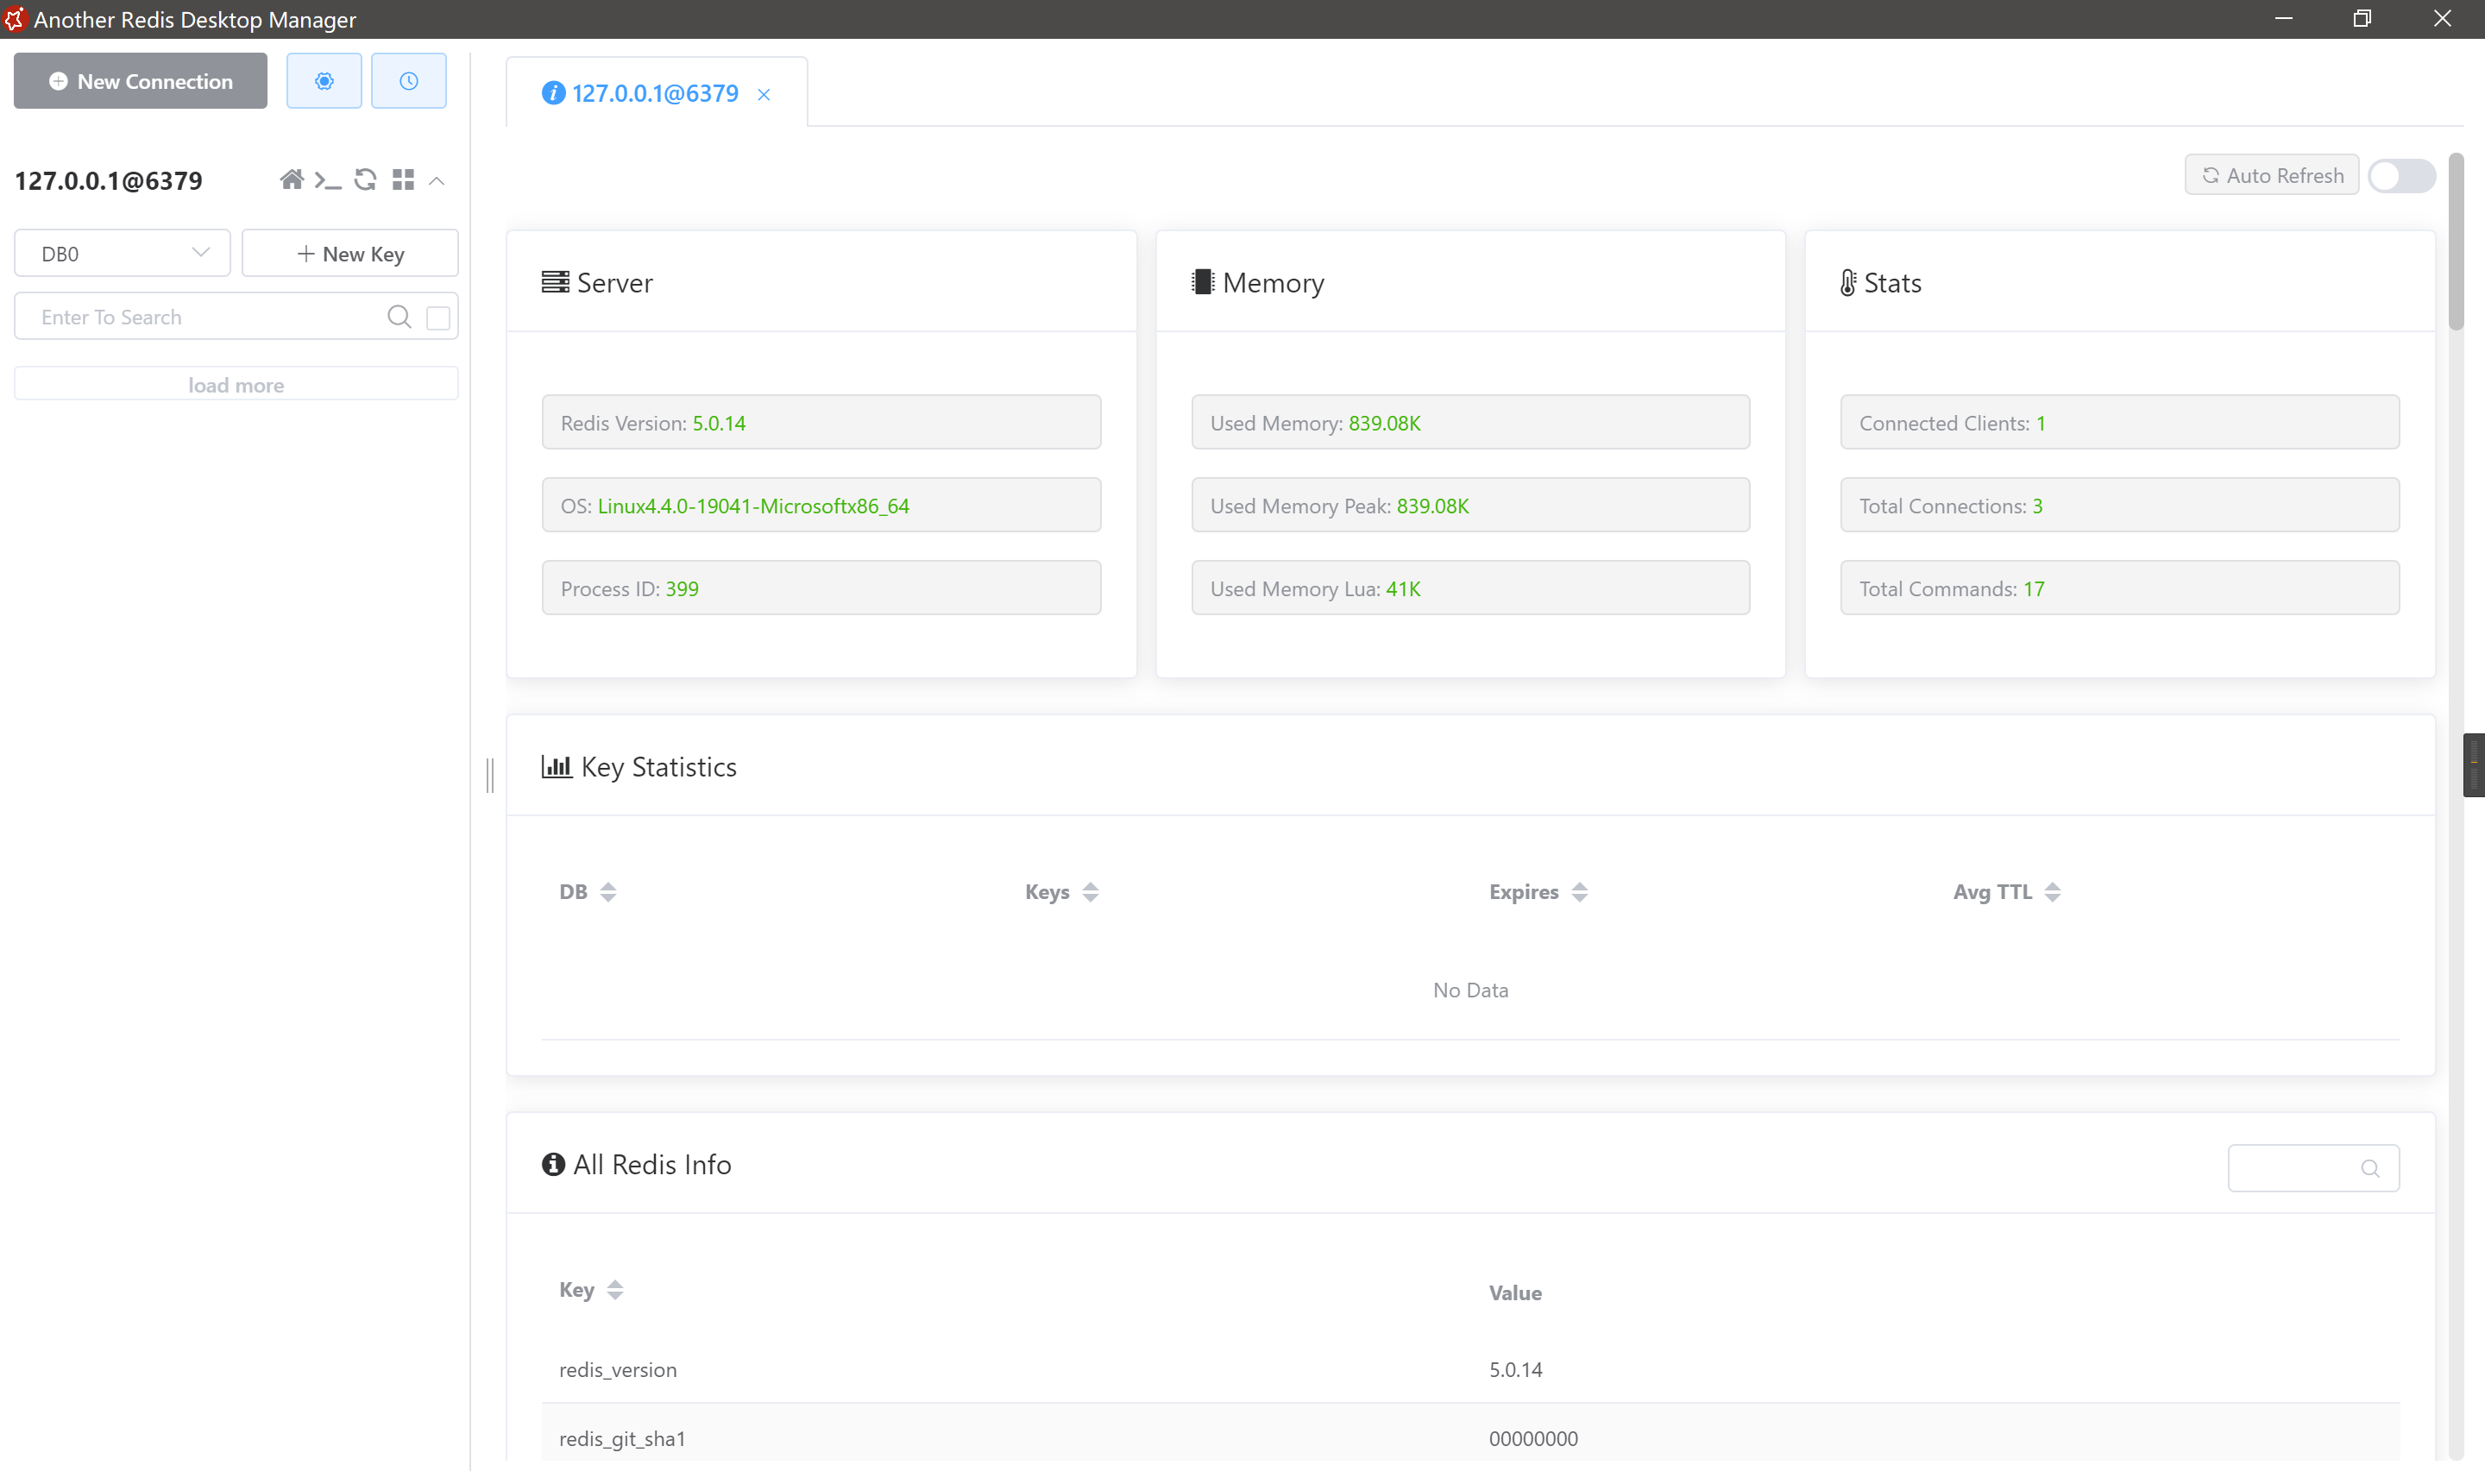The width and height of the screenshot is (2485, 1484).
Task: Open the DB0 database dropdown
Action: (x=122, y=254)
